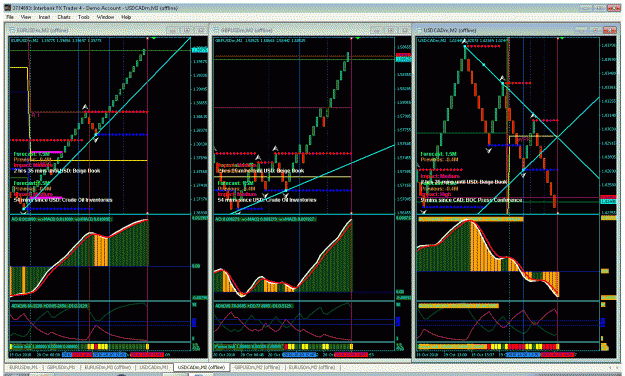Maximize the GBPUSDm,M2 chart window
625x376 pixels.
390,30
